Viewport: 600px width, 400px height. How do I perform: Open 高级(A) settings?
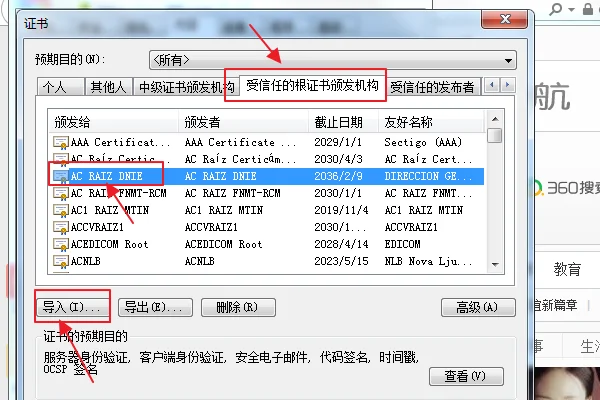(x=478, y=307)
